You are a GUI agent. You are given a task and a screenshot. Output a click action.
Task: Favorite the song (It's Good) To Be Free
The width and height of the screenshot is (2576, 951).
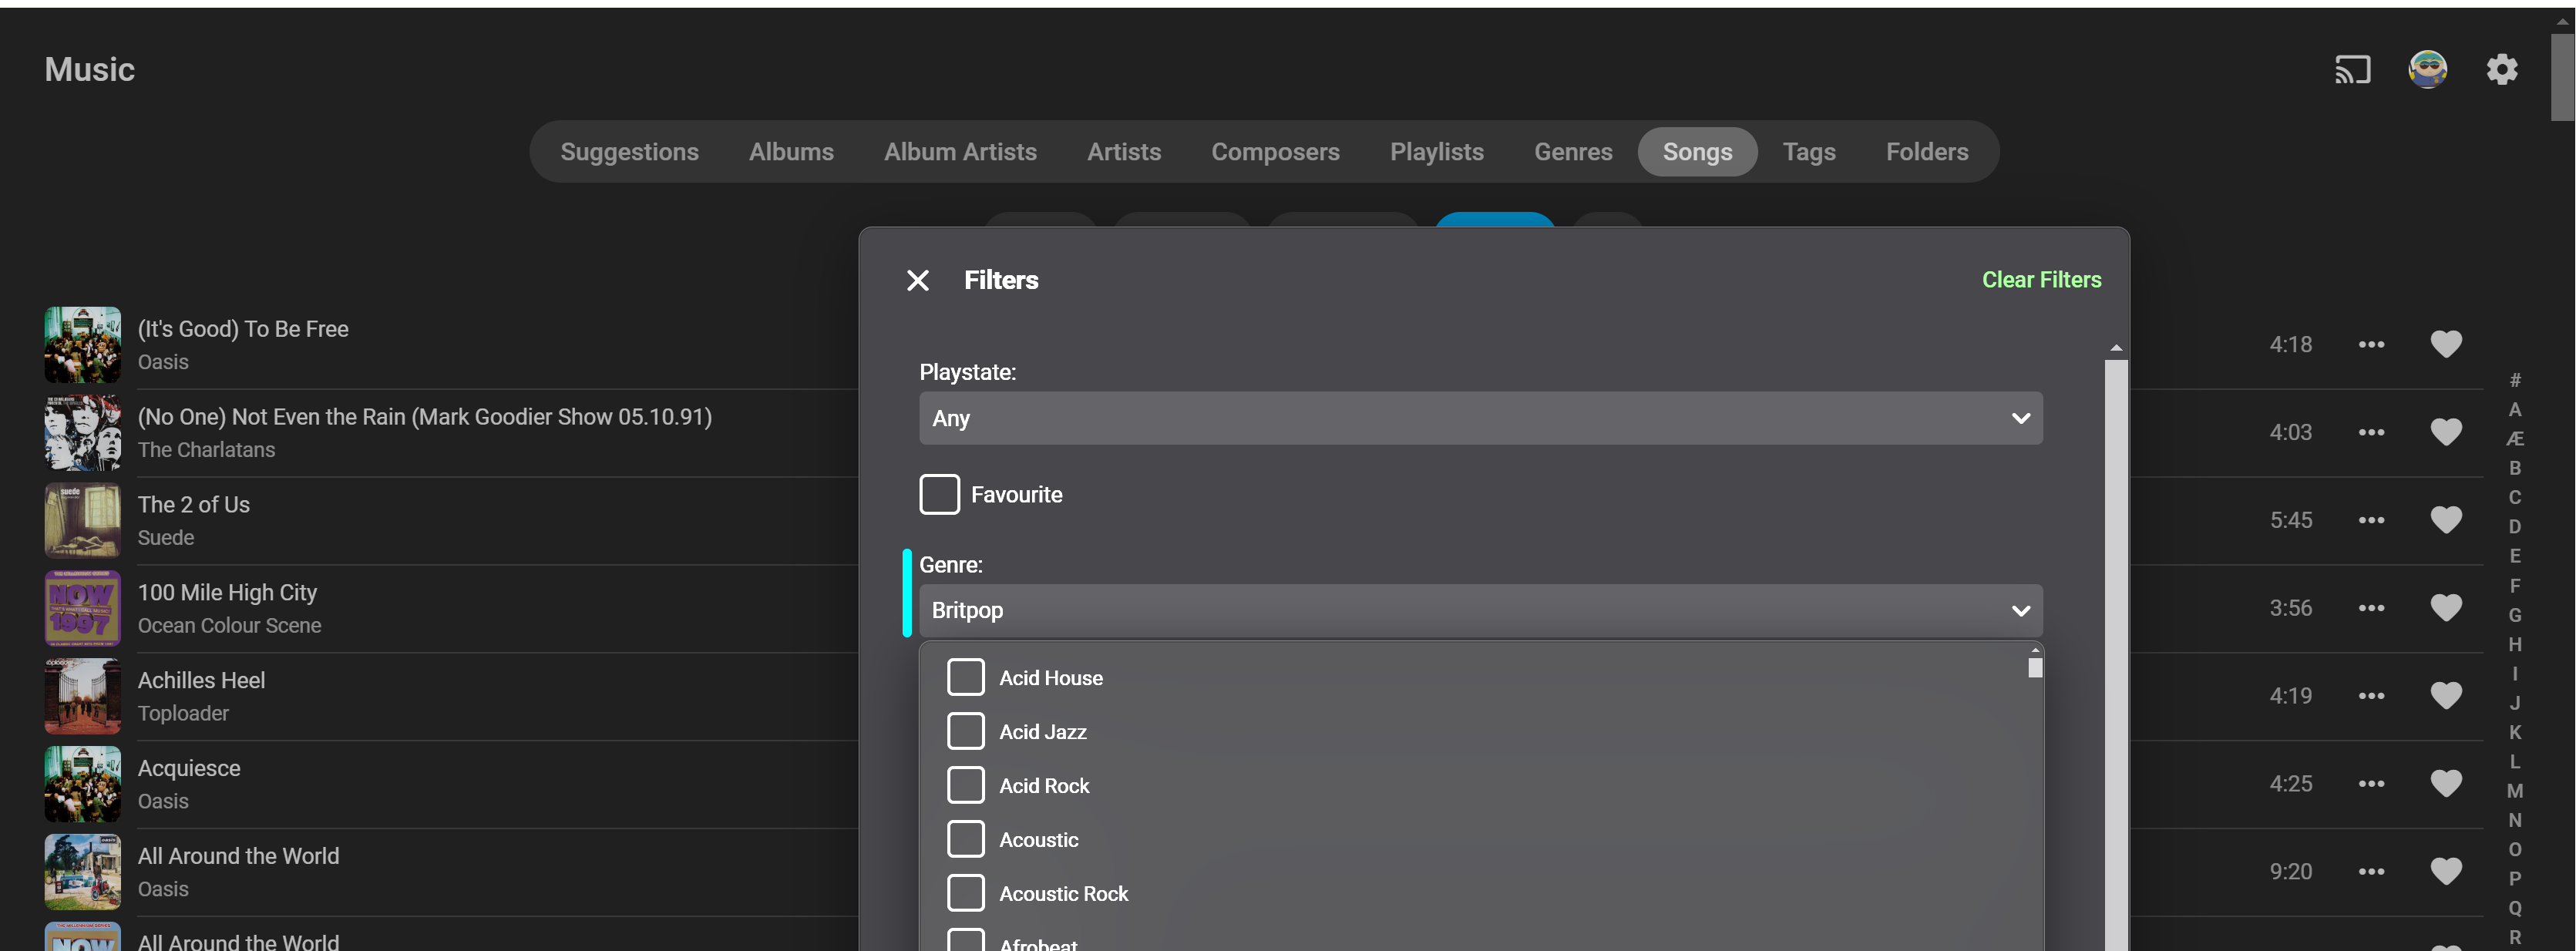2446,344
